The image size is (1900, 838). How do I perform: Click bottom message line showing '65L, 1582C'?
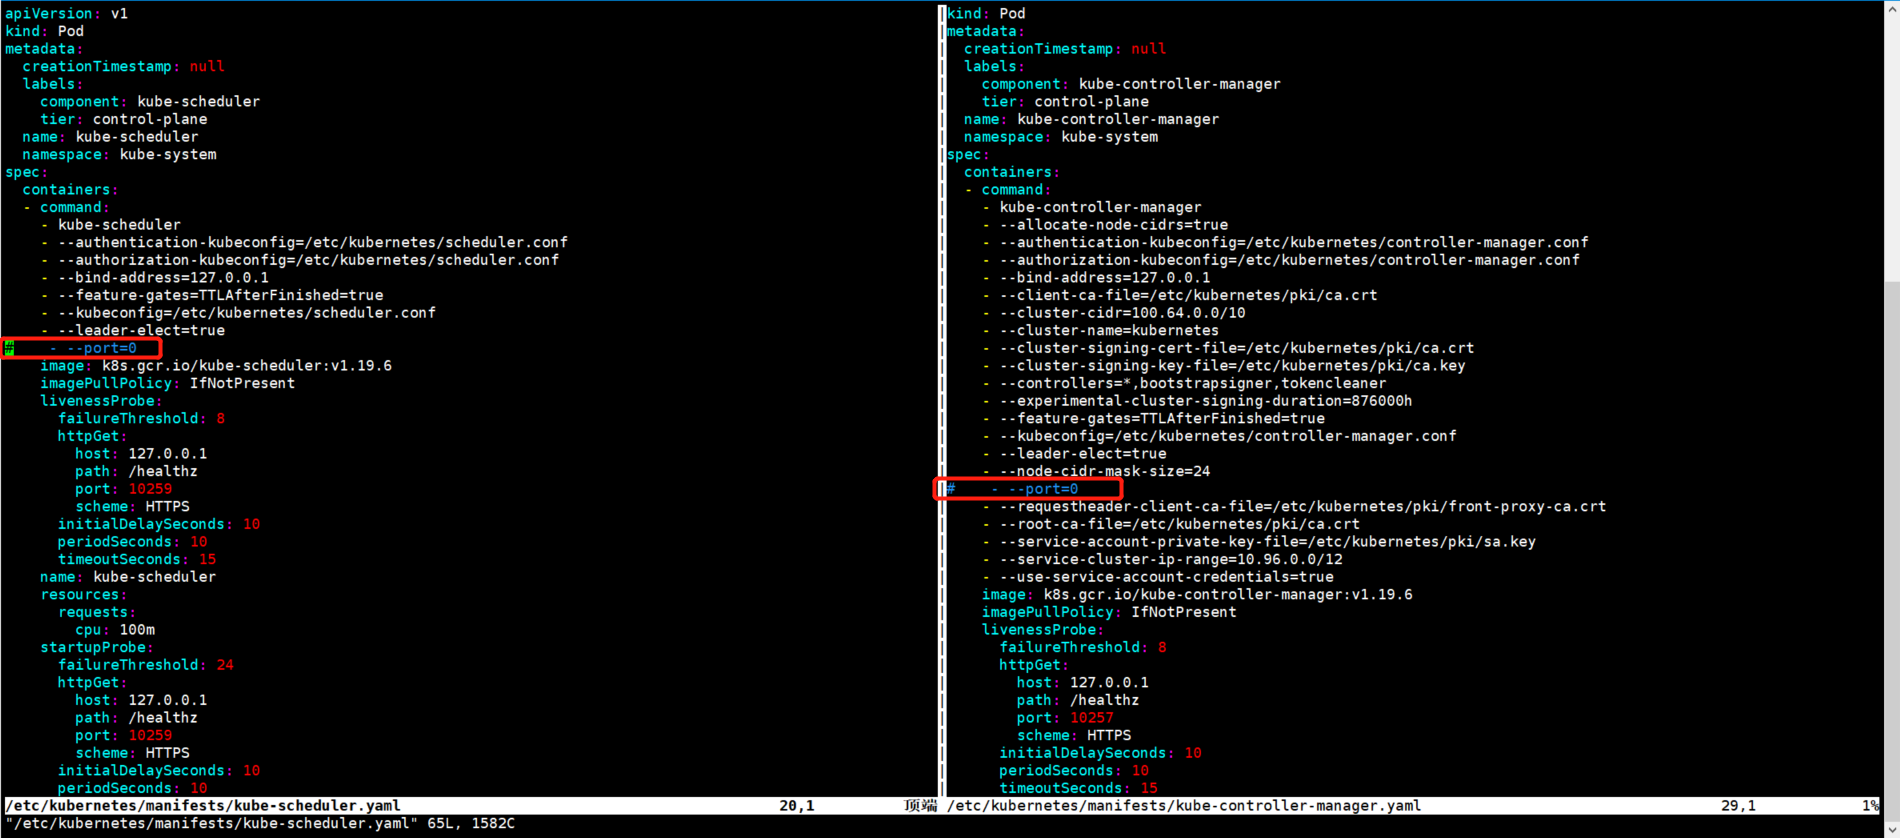tap(260, 823)
